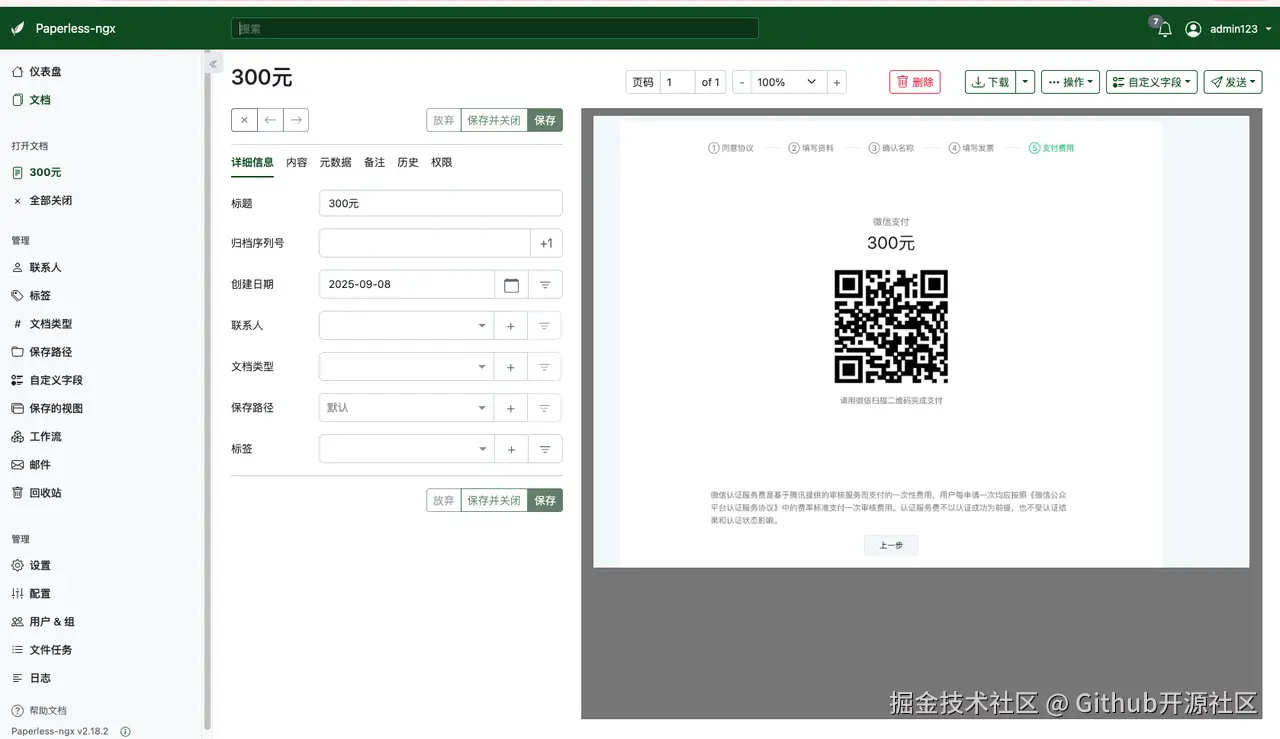Viewport: 1280px width, 739px height.
Task: Click 下载 download button
Action: (x=990, y=82)
